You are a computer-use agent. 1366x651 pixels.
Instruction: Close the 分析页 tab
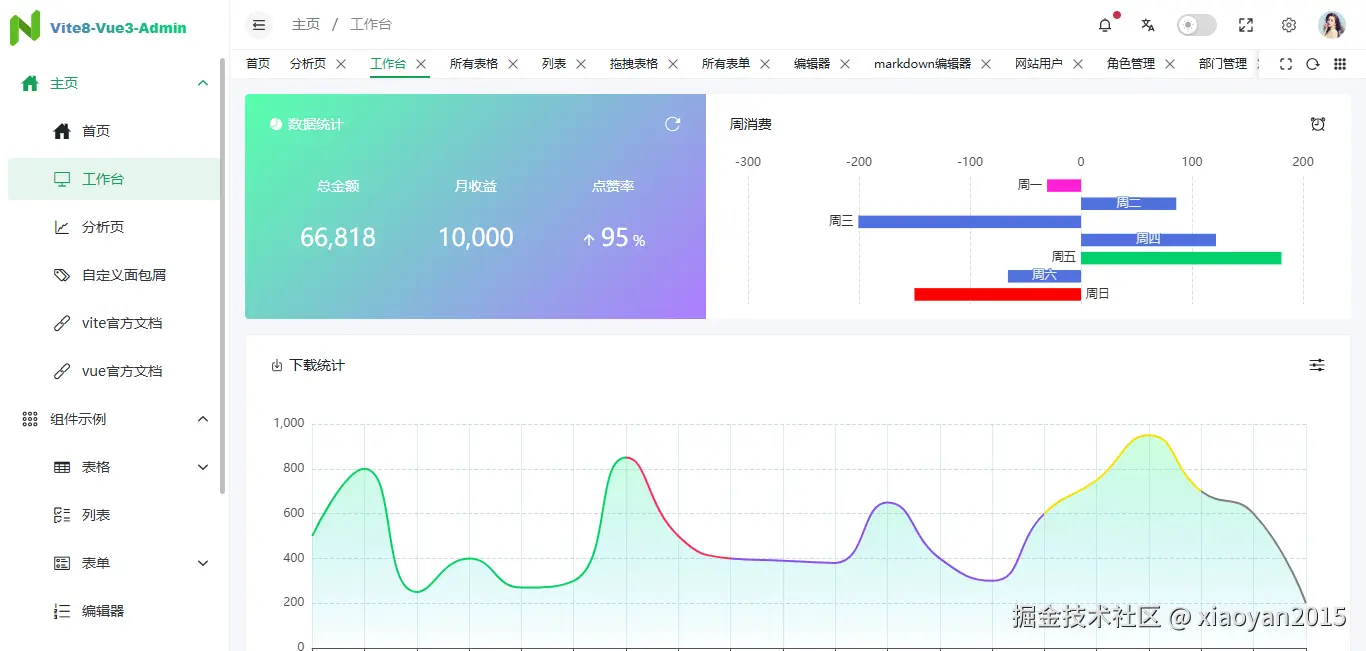(x=341, y=64)
